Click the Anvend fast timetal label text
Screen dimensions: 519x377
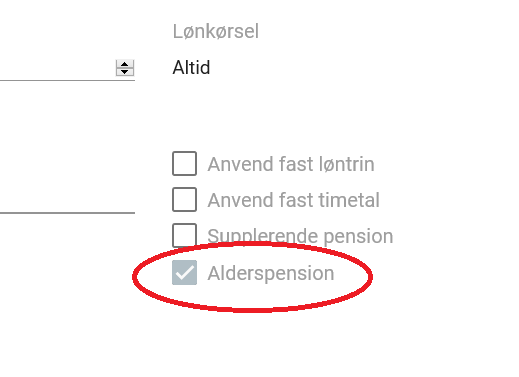click(x=293, y=200)
